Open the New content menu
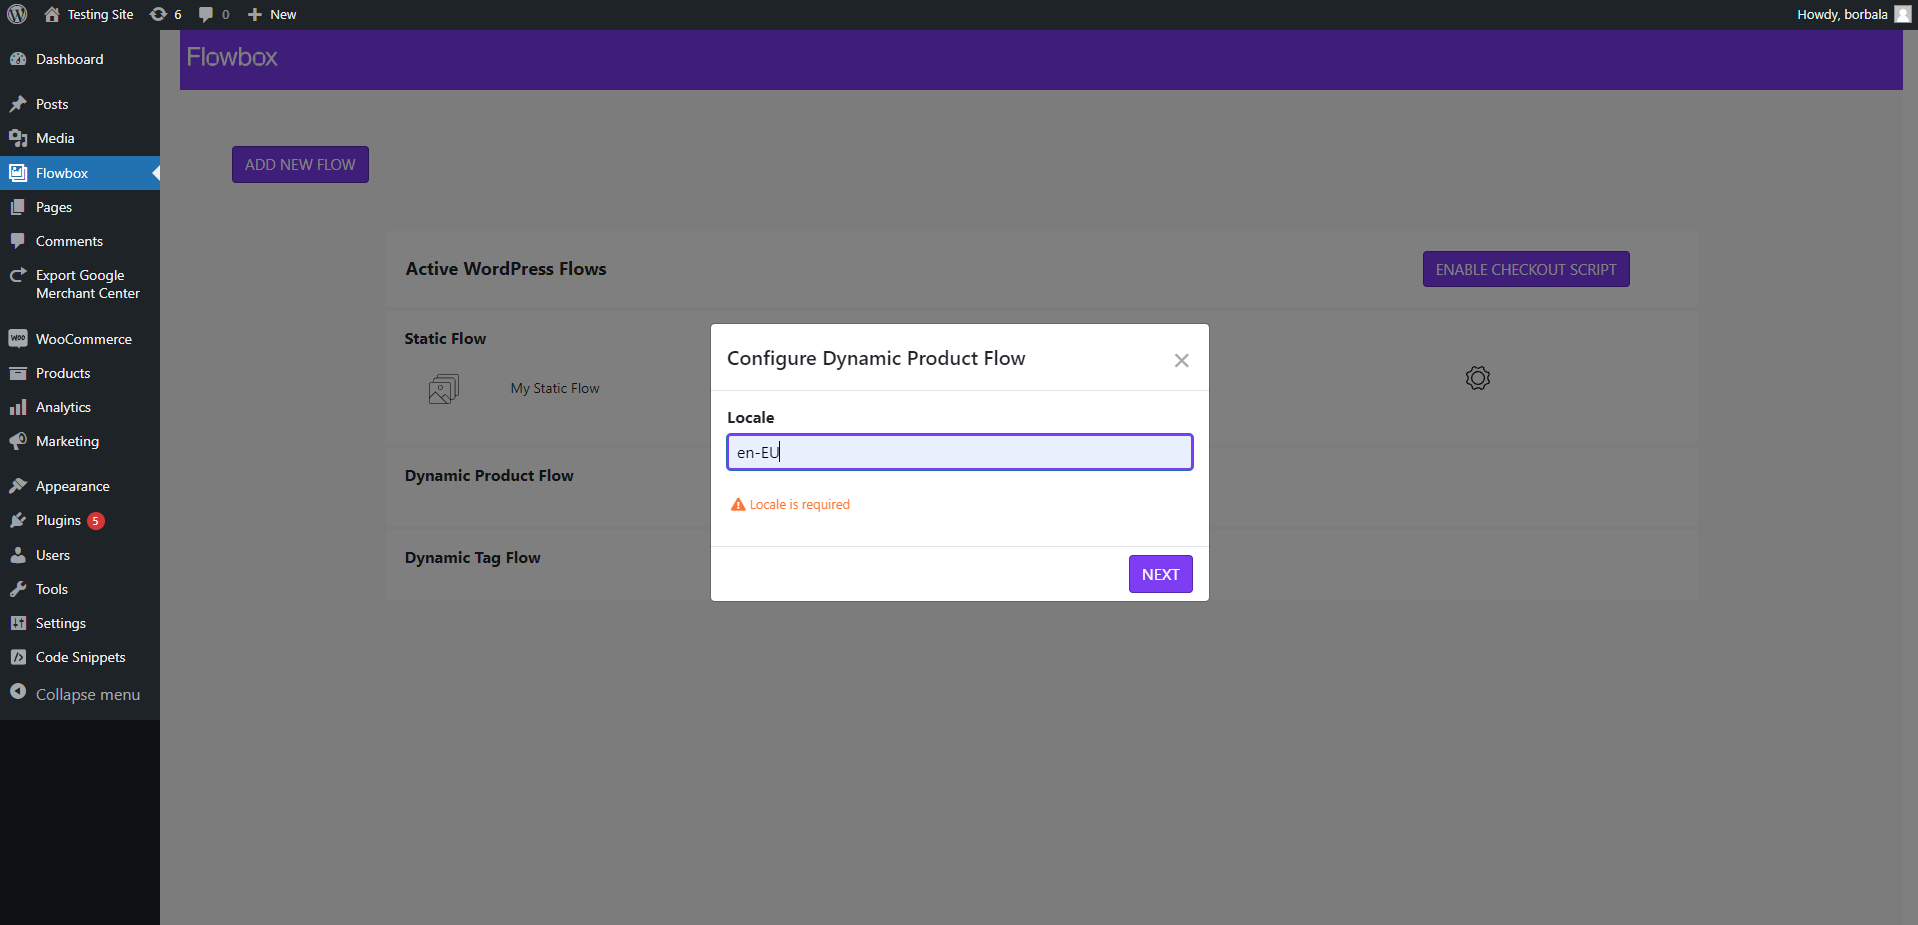1918x925 pixels. click(272, 14)
